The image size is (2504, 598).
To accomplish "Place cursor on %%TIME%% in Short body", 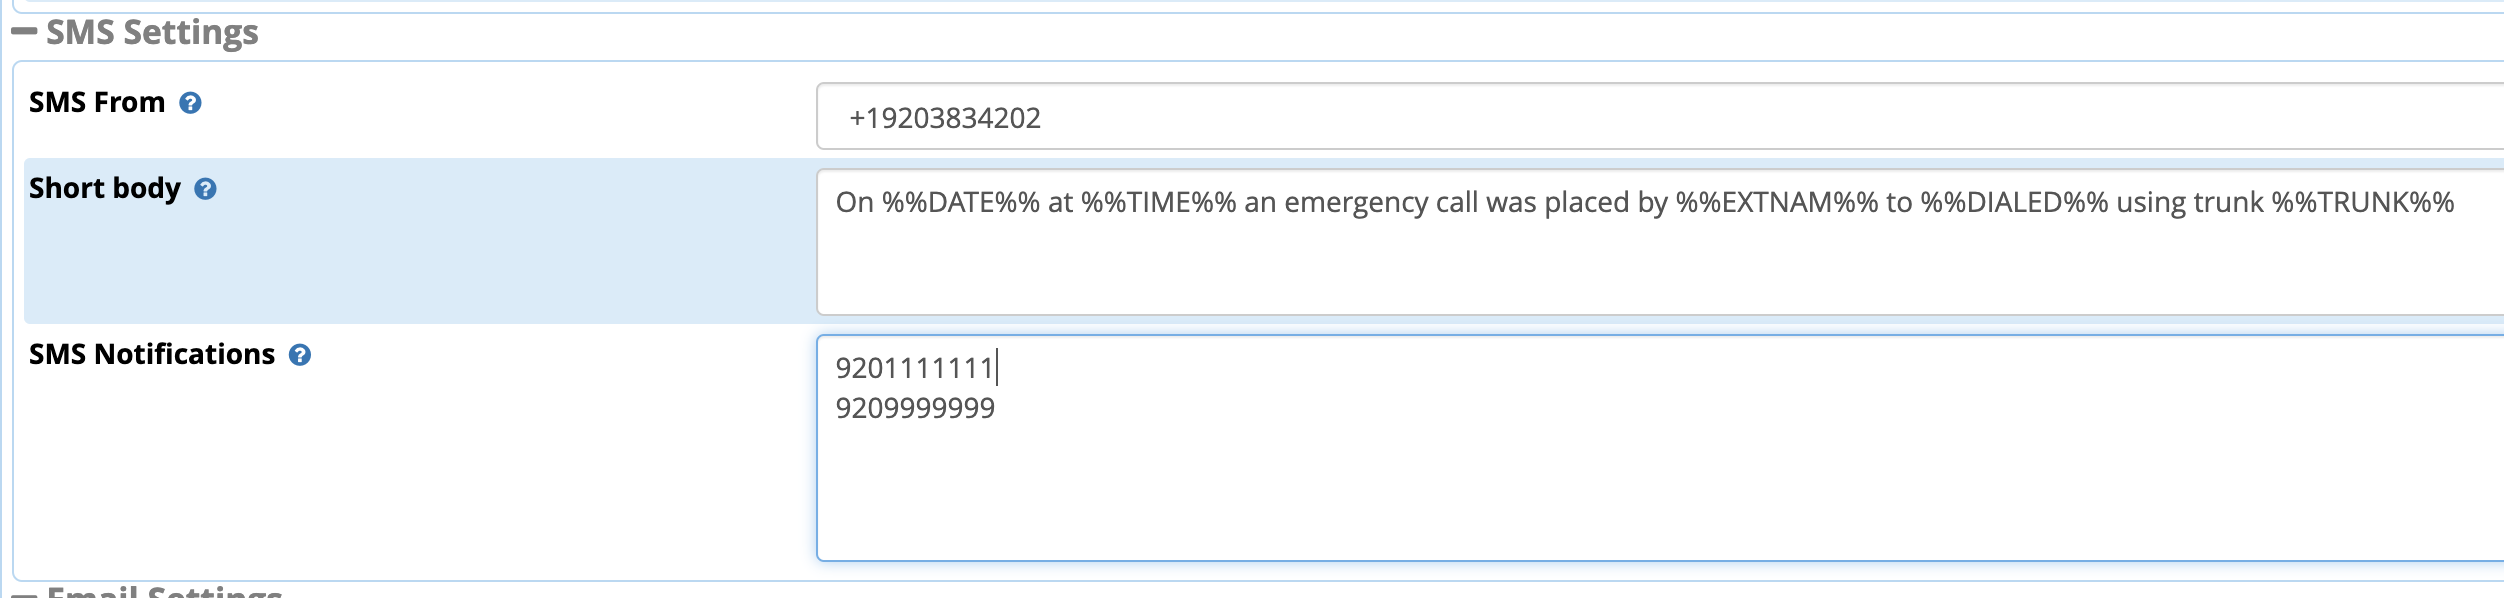I will coord(1159,203).
